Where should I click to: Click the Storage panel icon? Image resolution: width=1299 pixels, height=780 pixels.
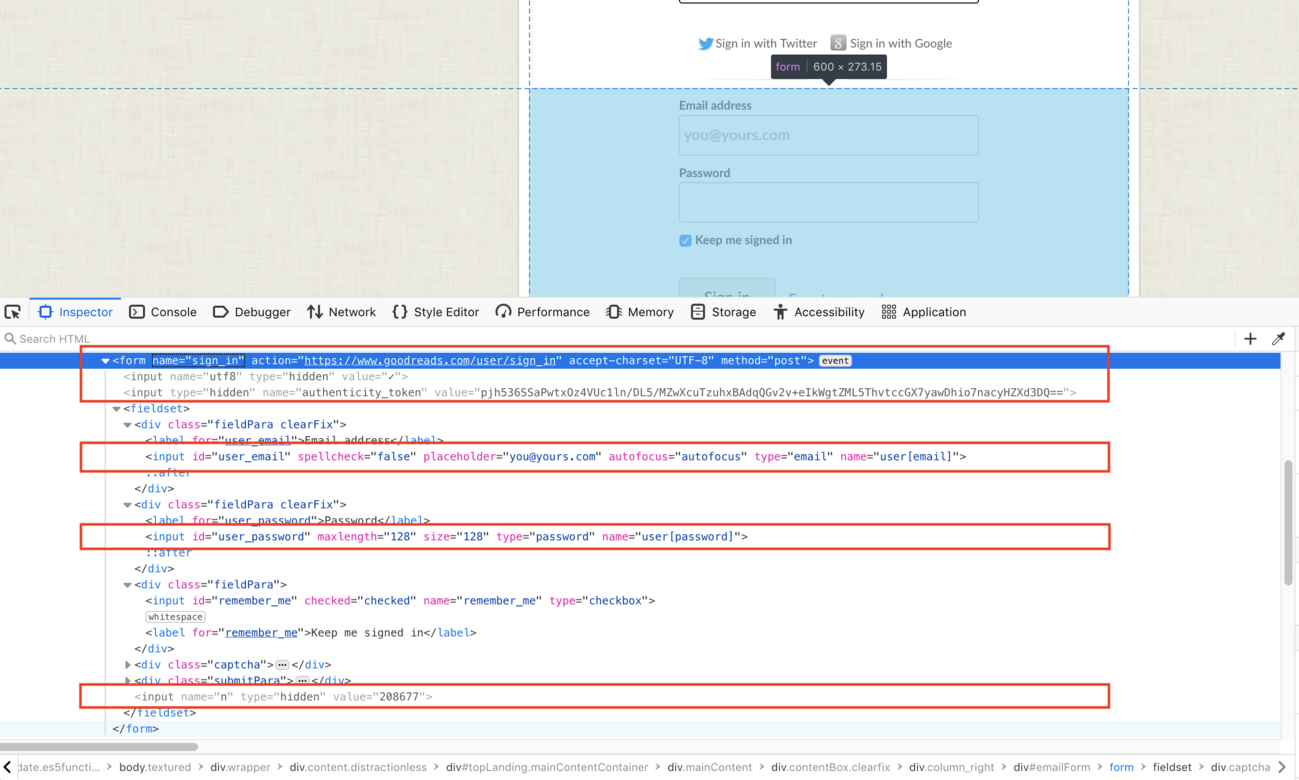pos(698,312)
